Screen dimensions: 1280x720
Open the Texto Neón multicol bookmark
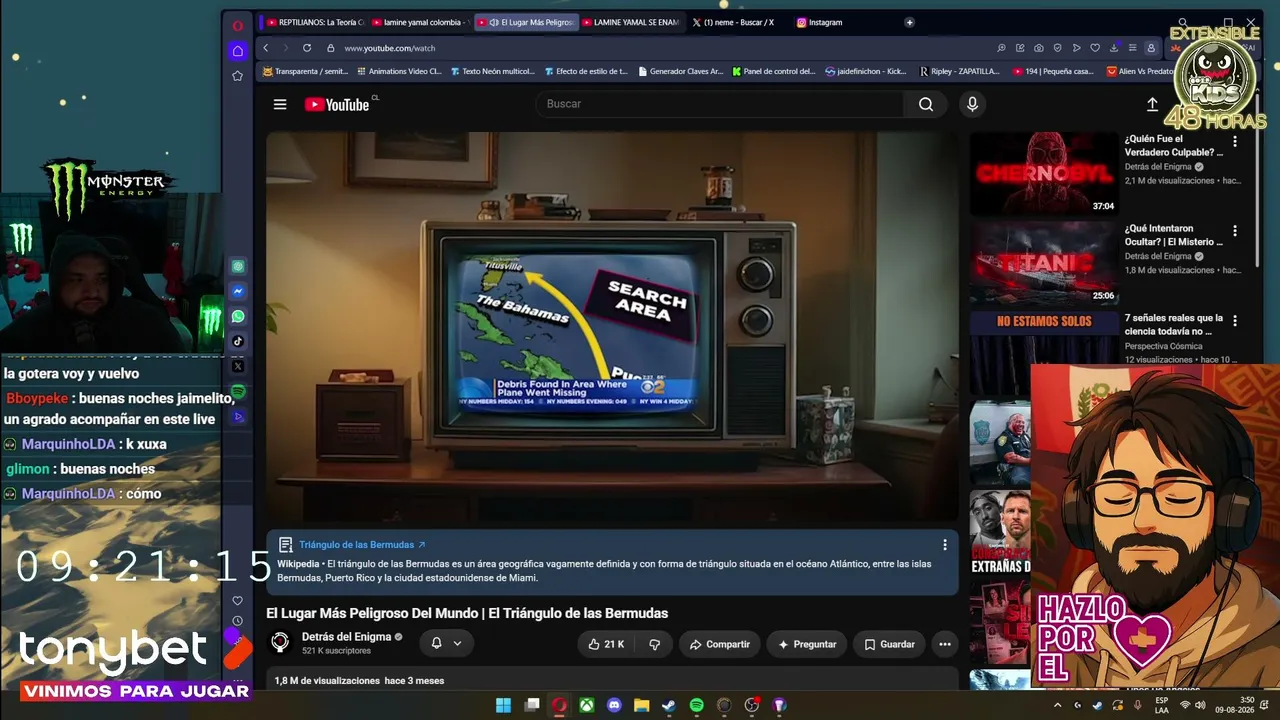[493, 71]
